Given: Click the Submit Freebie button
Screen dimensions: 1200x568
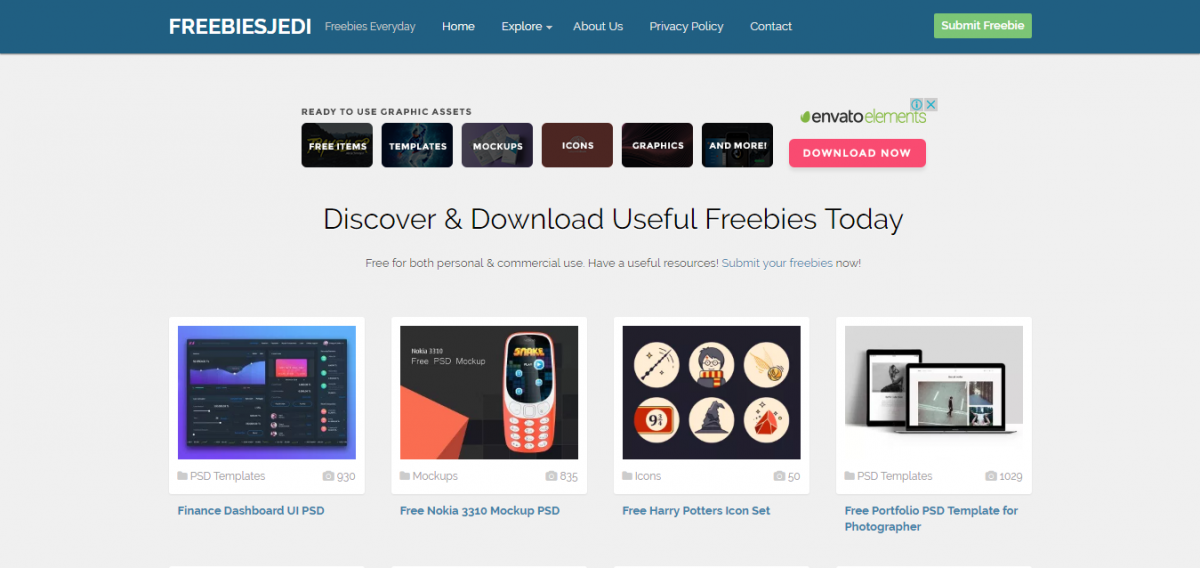Looking at the screenshot, I should click(x=983, y=26).
